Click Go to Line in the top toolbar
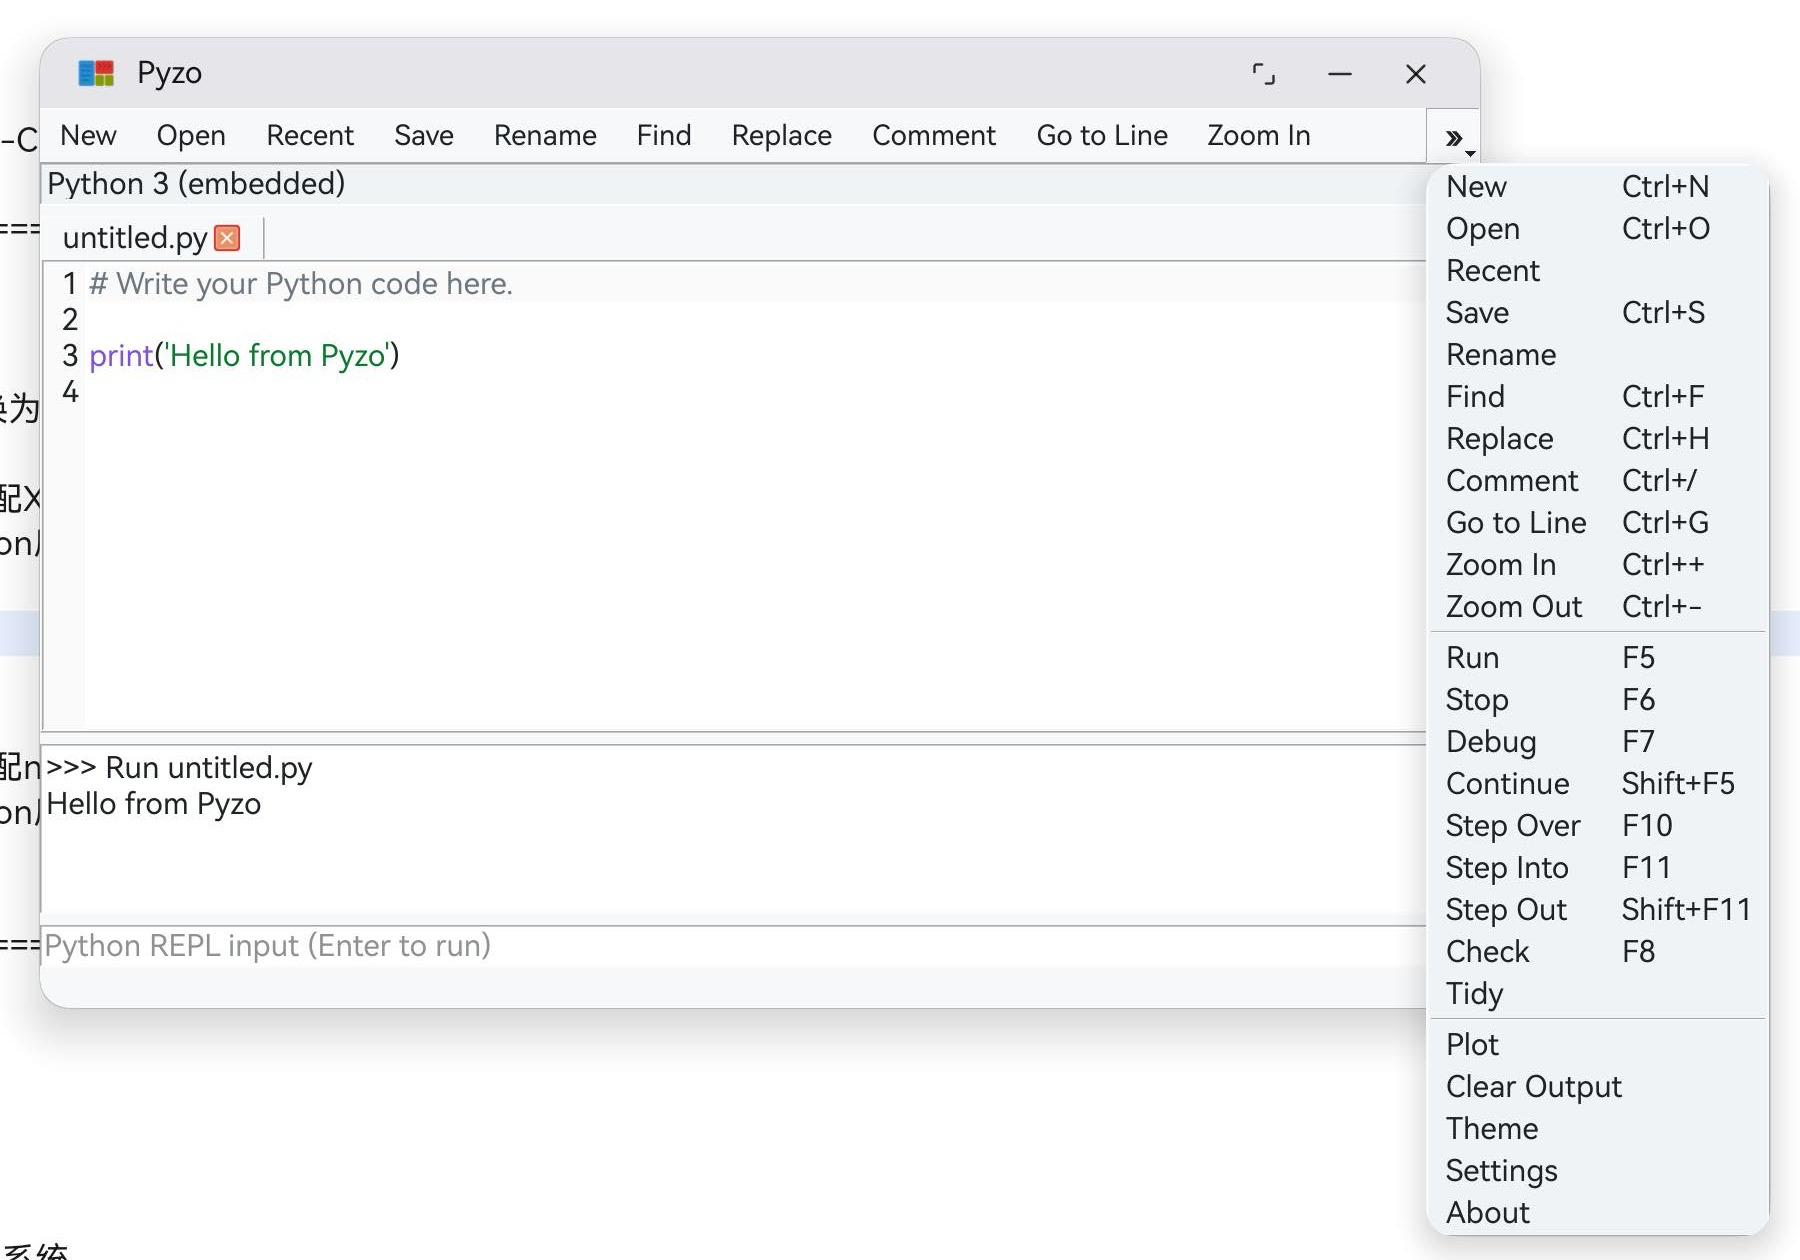Viewport: 1800px width, 1260px height. (1102, 135)
